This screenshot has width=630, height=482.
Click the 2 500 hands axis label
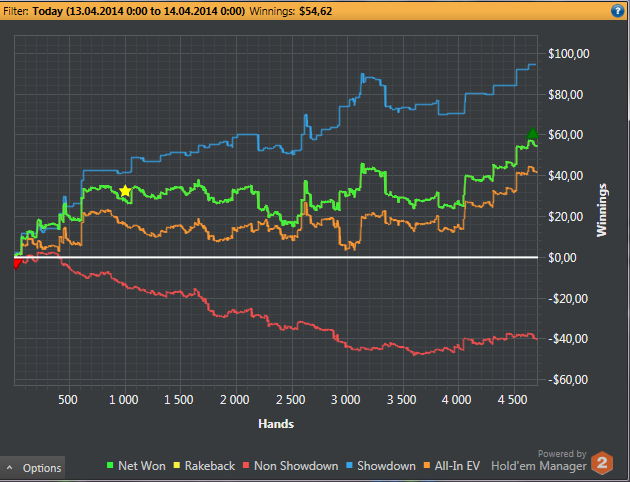pyautogui.click(x=290, y=400)
